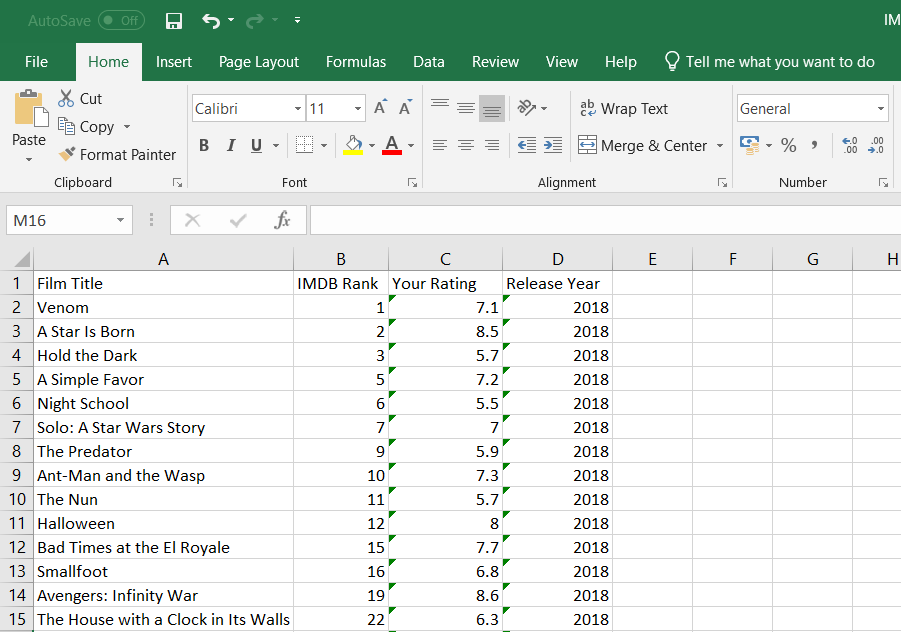Viewport: 901px width, 632px height.
Task: Select the cell 'Avengers: Infinity War'
Action: coord(163,595)
